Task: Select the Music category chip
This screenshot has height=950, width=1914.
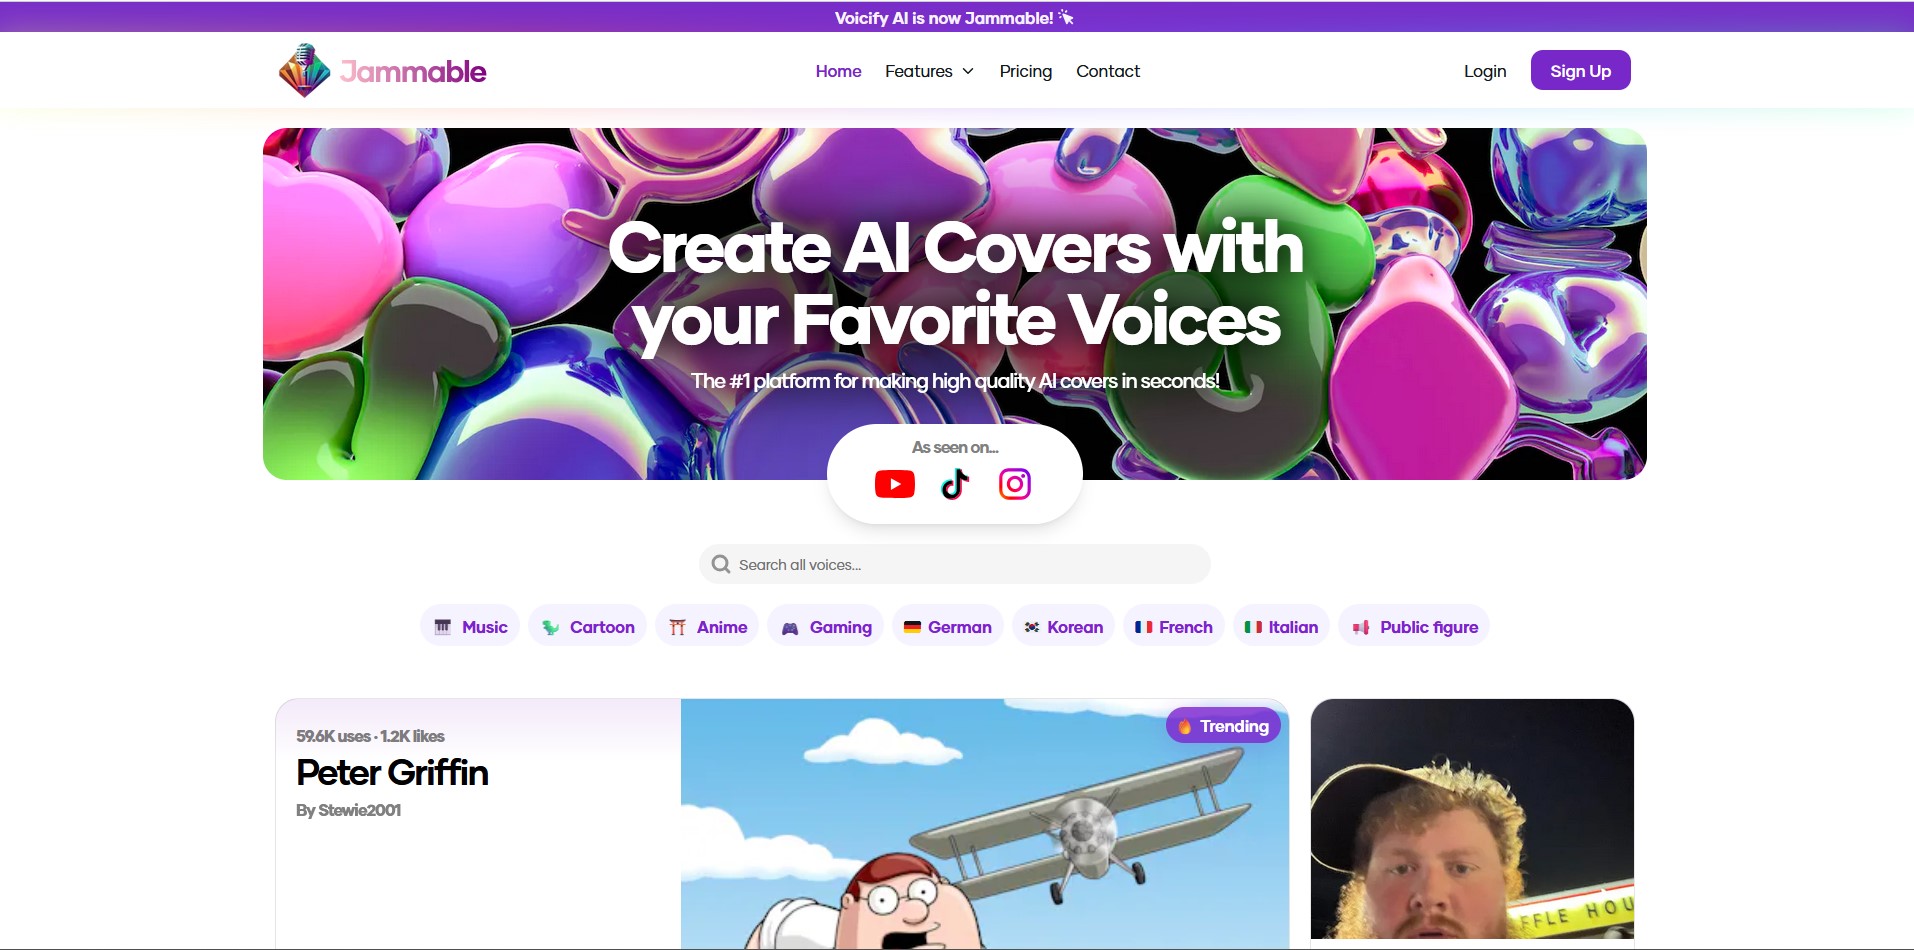Action: [x=470, y=626]
